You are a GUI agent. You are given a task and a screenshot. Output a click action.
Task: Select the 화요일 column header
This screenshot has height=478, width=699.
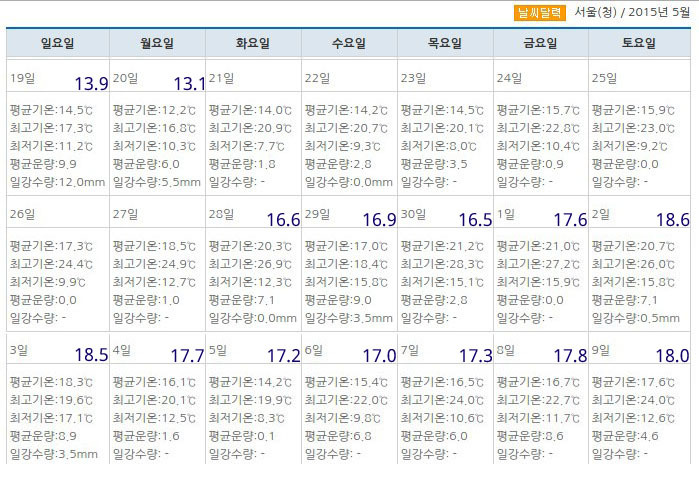[253, 43]
